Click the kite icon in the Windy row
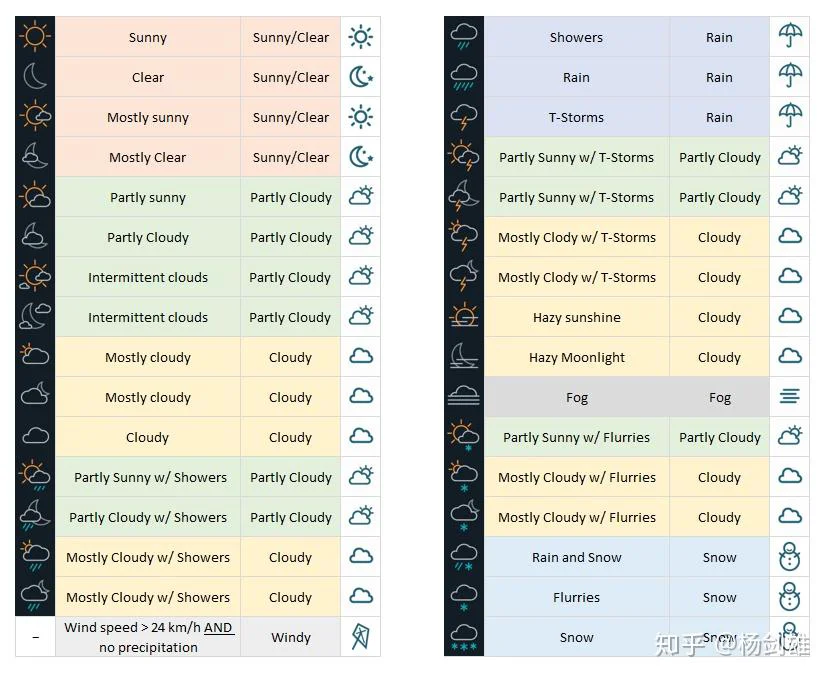 (x=361, y=637)
